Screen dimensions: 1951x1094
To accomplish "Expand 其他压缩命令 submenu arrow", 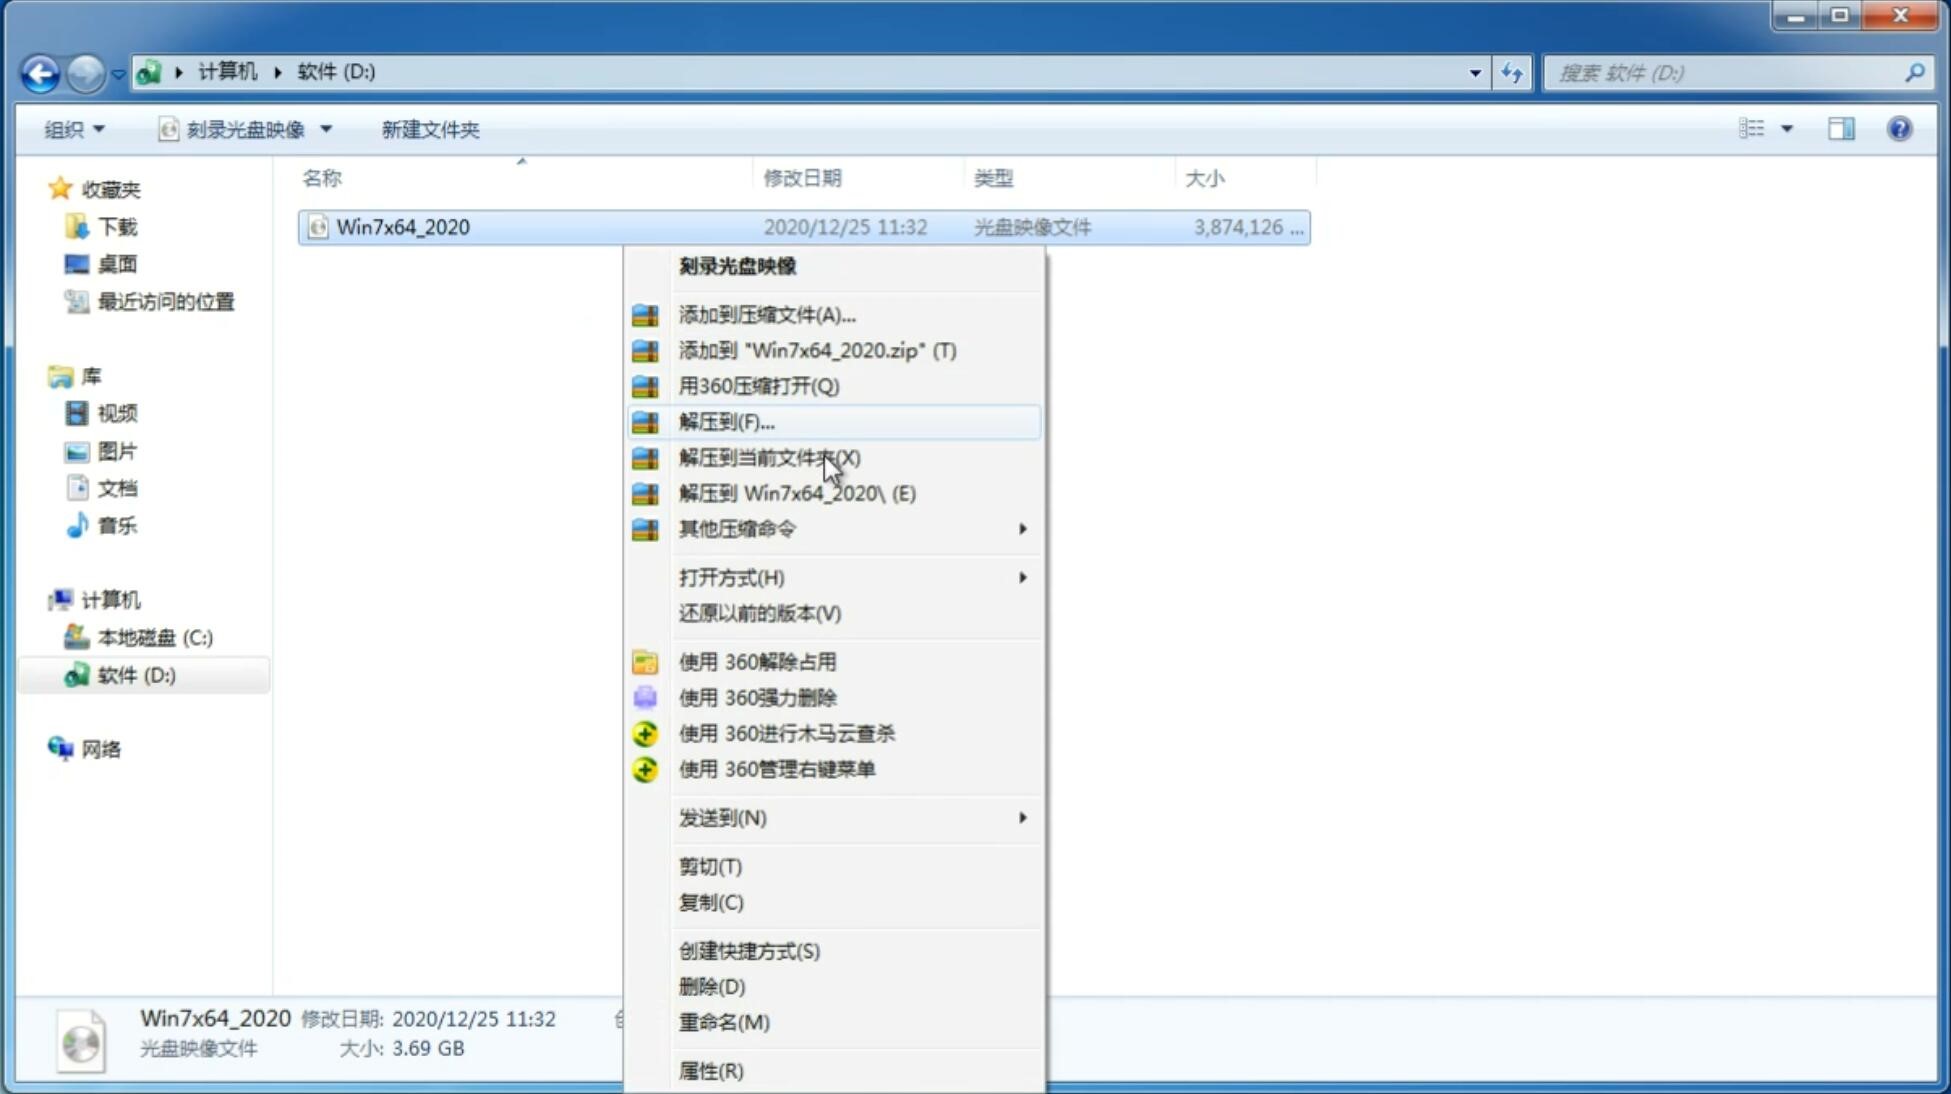I will (1024, 528).
